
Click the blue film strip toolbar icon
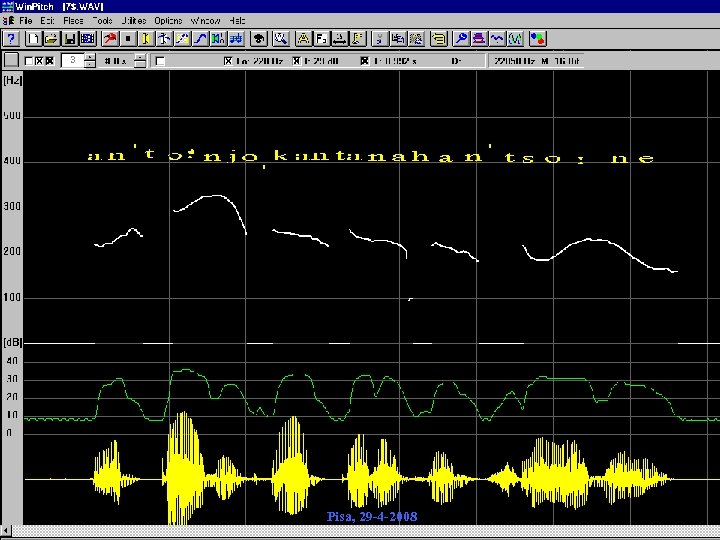pyautogui.click(x=88, y=39)
